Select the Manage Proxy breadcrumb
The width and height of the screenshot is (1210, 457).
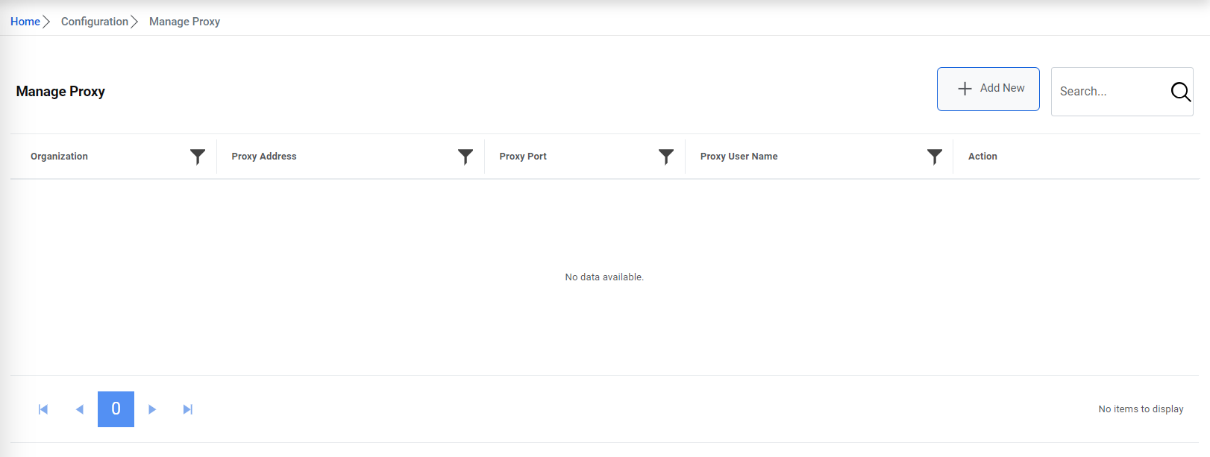[x=184, y=21]
